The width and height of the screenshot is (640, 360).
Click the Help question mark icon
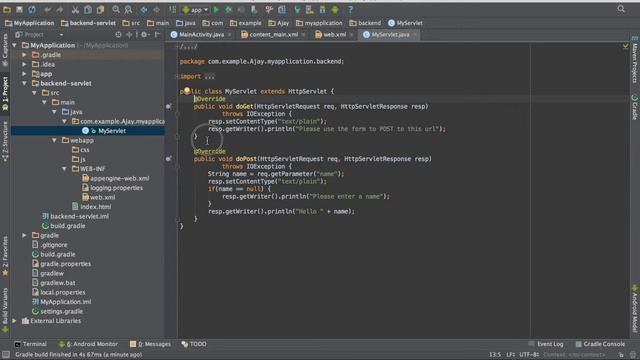[x=350, y=9]
